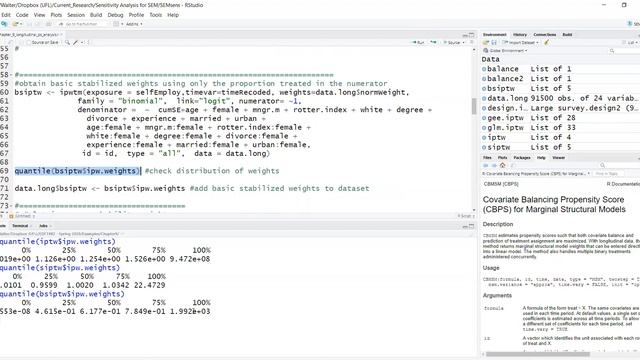Click load workspace icon in Environment pane

point(486,42)
